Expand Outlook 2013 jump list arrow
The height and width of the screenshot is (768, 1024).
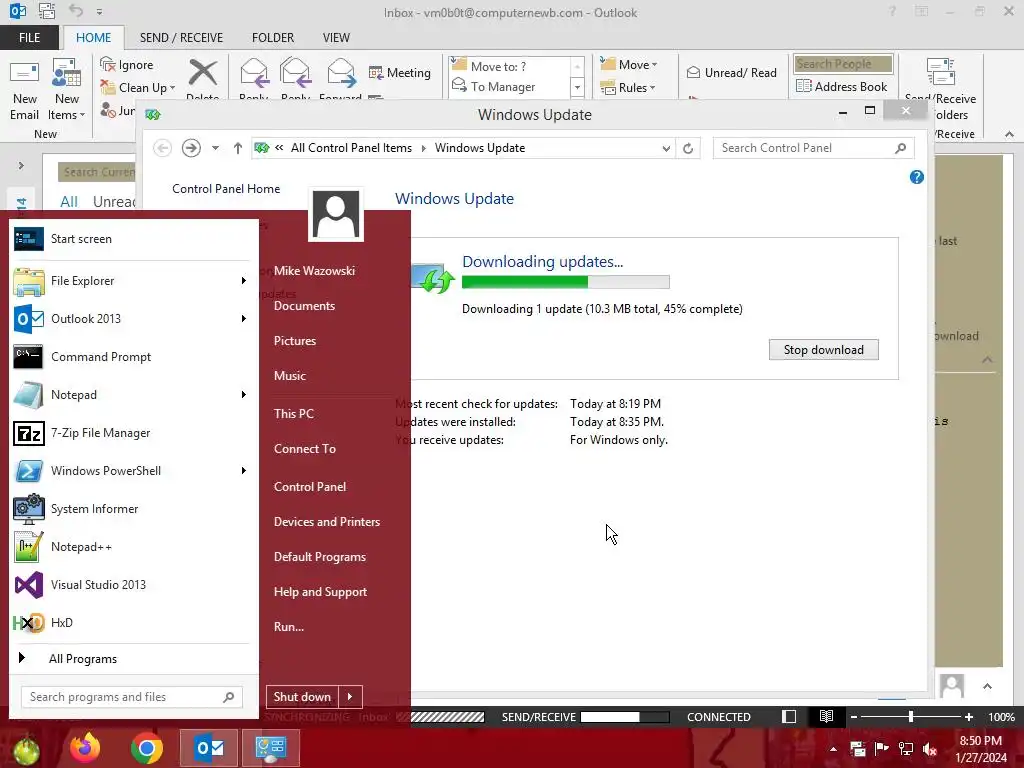(244, 319)
